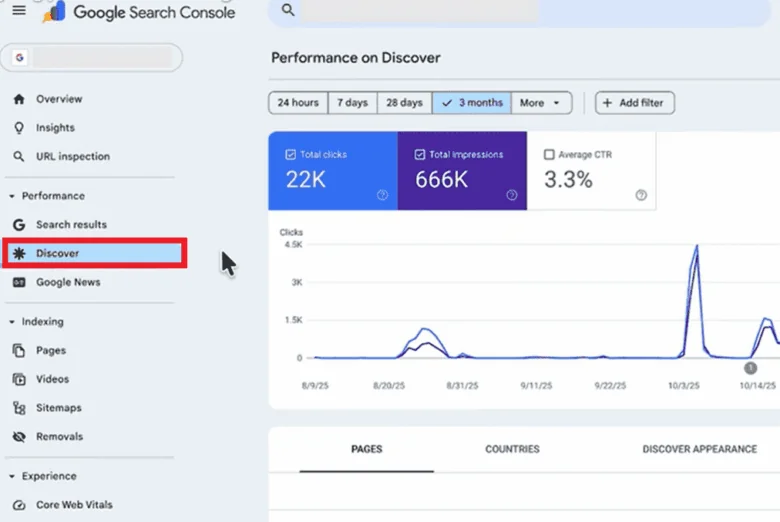Click the Videos icon in sidebar
This screenshot has width=780, height=522.
pos(19,379)
